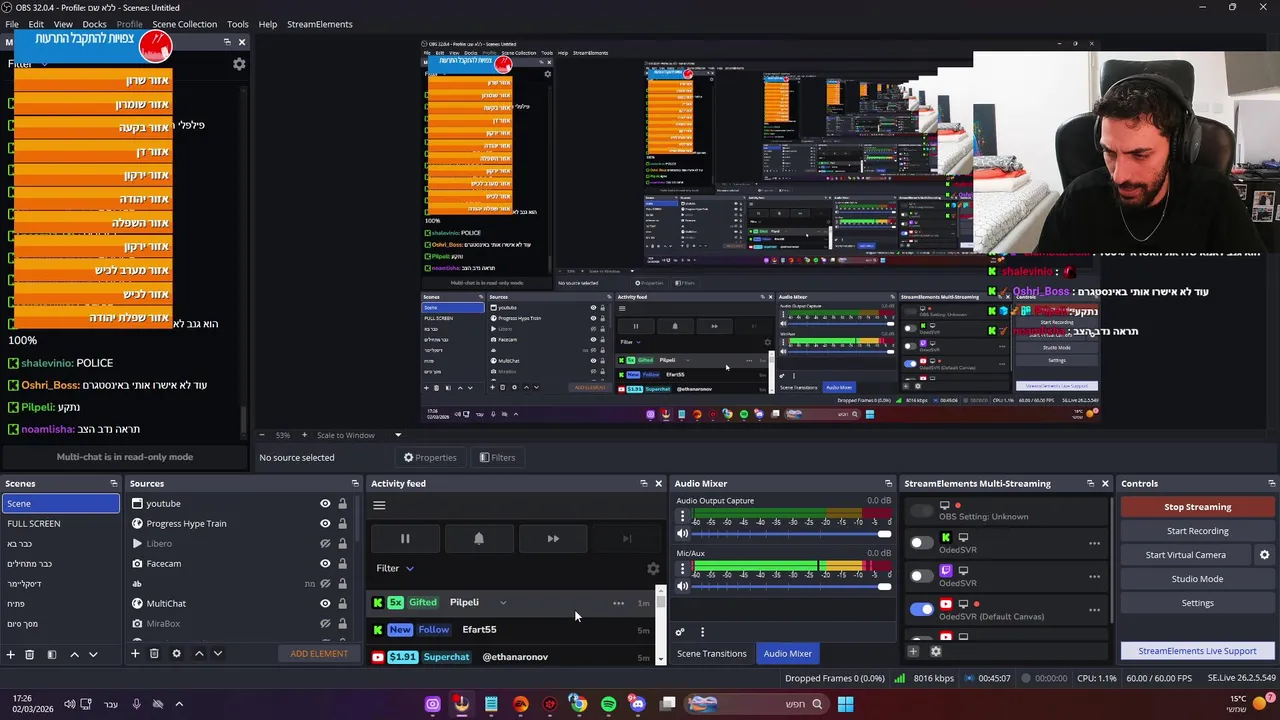This screenshot has height=720, width=1280.
Task: Skip alert with fast-forward button
Action: [553, 538]
